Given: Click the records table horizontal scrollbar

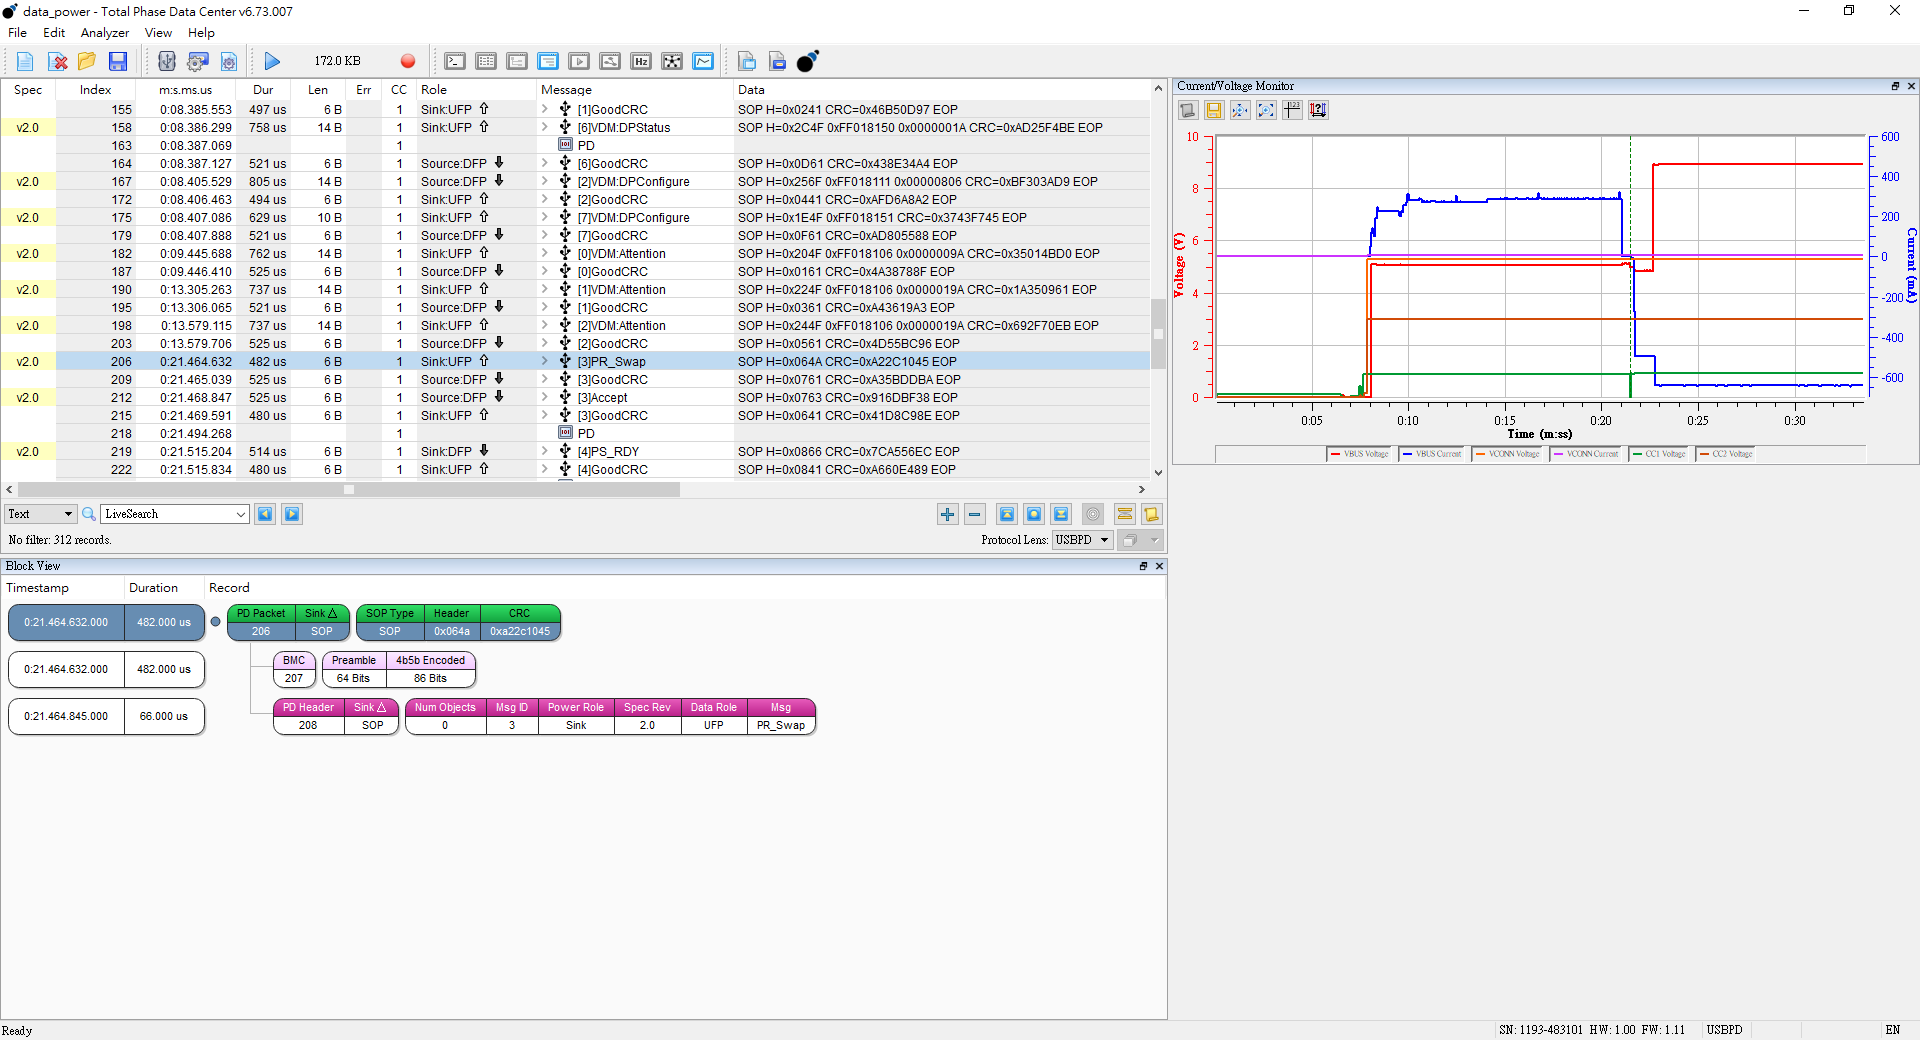Looking at the screenshot, I should (x=350, y=490).
